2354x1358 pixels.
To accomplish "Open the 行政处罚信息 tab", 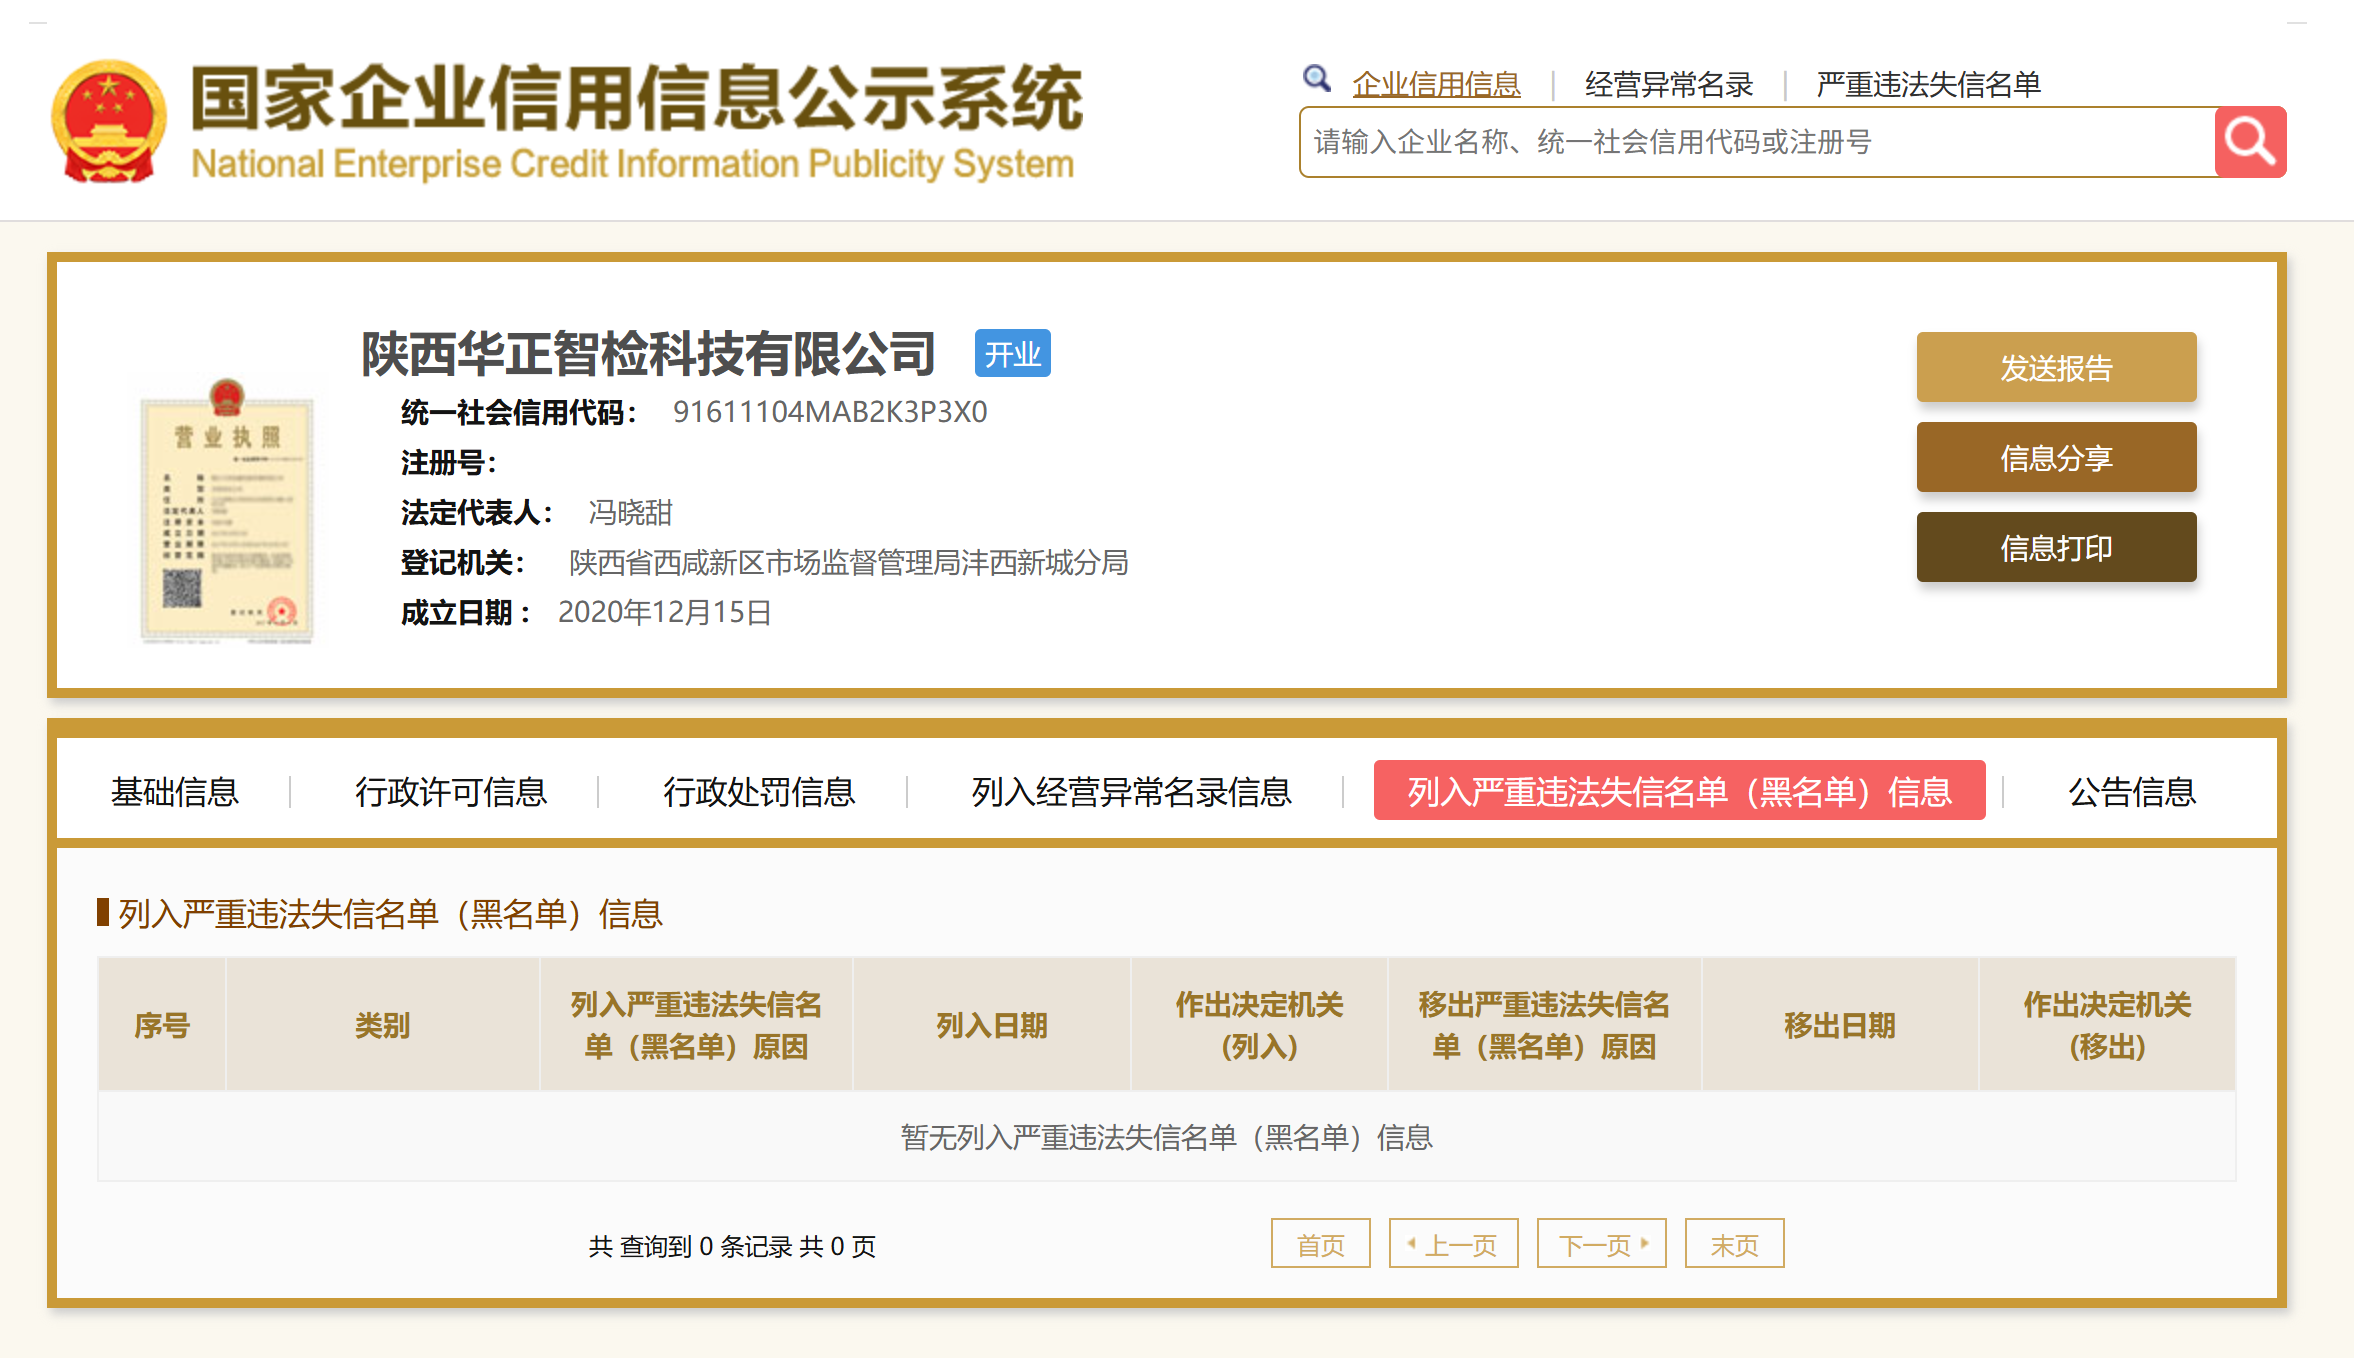I will (x=759, y=792).
